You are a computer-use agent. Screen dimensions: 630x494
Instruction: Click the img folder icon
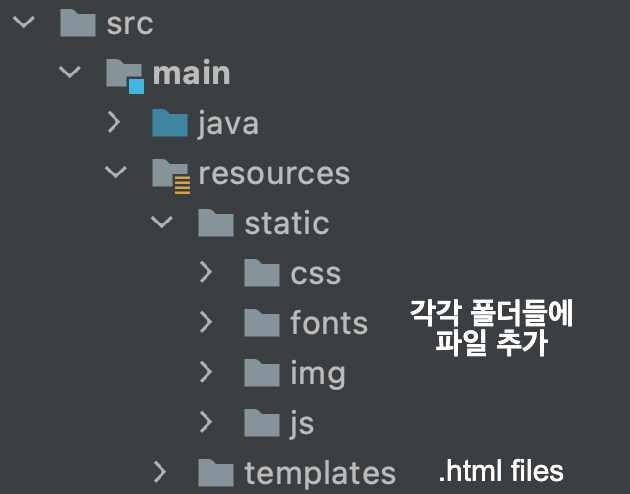click(262, 372)
